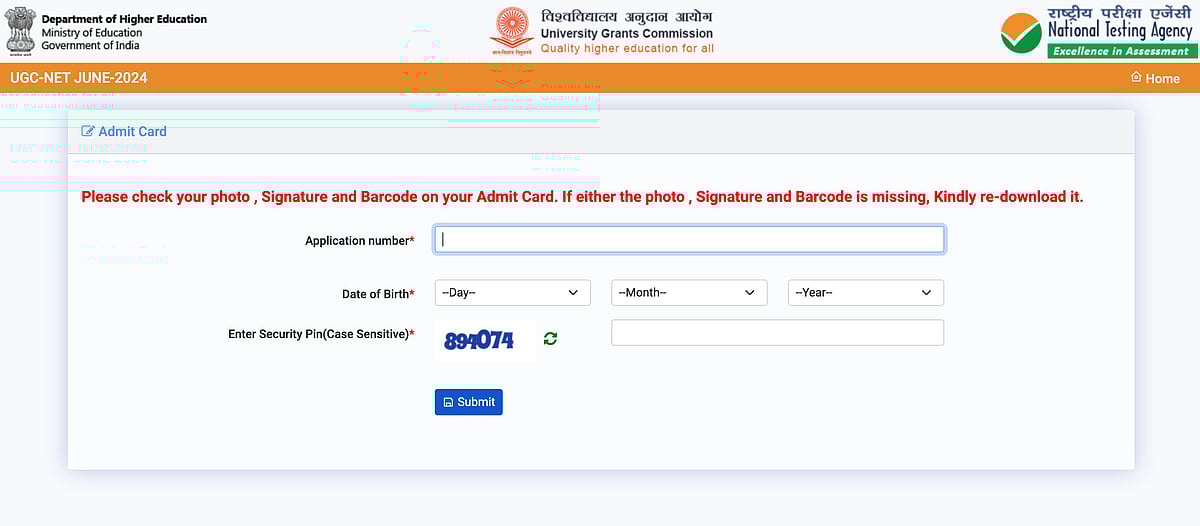
Task: Click the Admit Card heading link
Action: pyautogui.click(x=132, y=131)
